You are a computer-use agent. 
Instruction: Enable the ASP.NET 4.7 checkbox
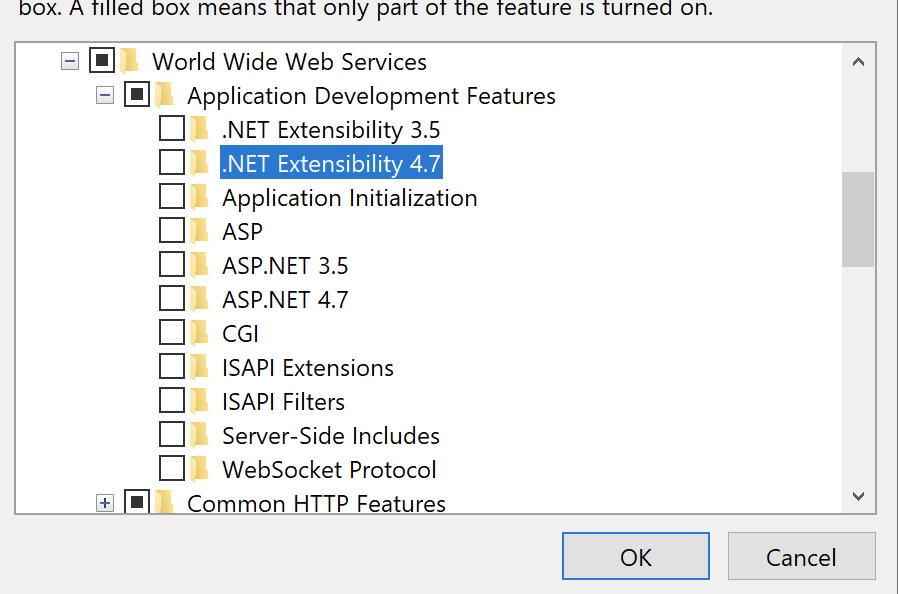(x=172, y=299)
